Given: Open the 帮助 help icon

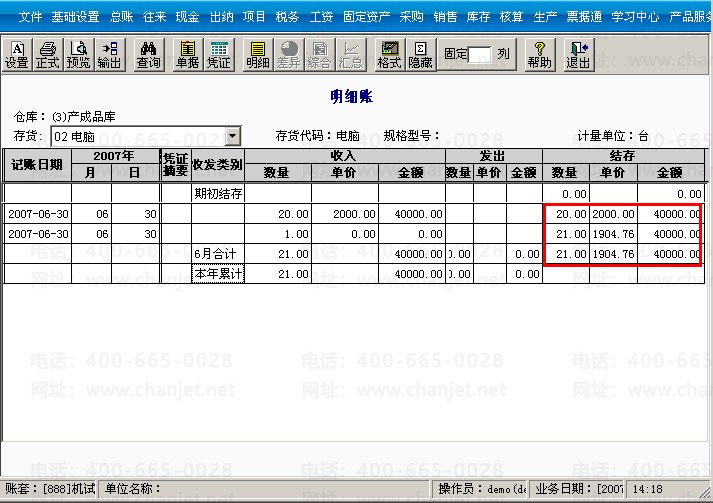Looking at the screenshot, I should pos(539,55).
